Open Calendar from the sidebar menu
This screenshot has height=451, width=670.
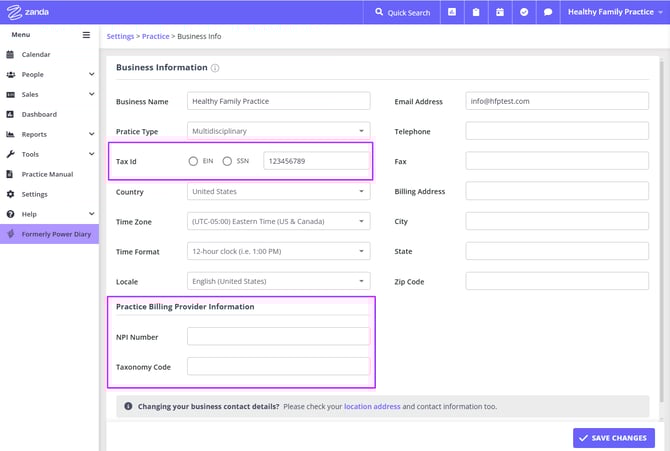coord(36,54)
